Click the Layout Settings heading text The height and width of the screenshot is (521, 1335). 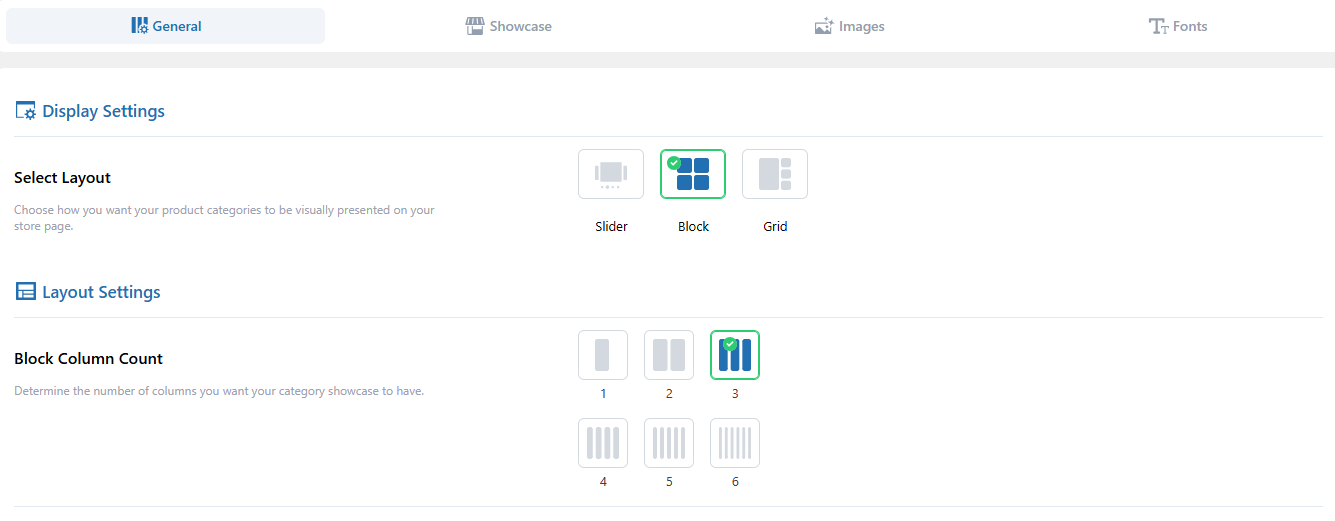101,292
